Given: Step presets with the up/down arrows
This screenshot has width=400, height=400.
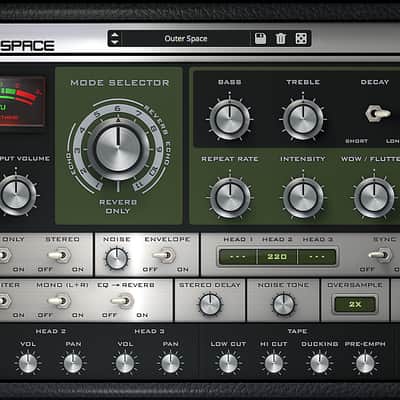Looking at the screenshot, I should [115, 39].
